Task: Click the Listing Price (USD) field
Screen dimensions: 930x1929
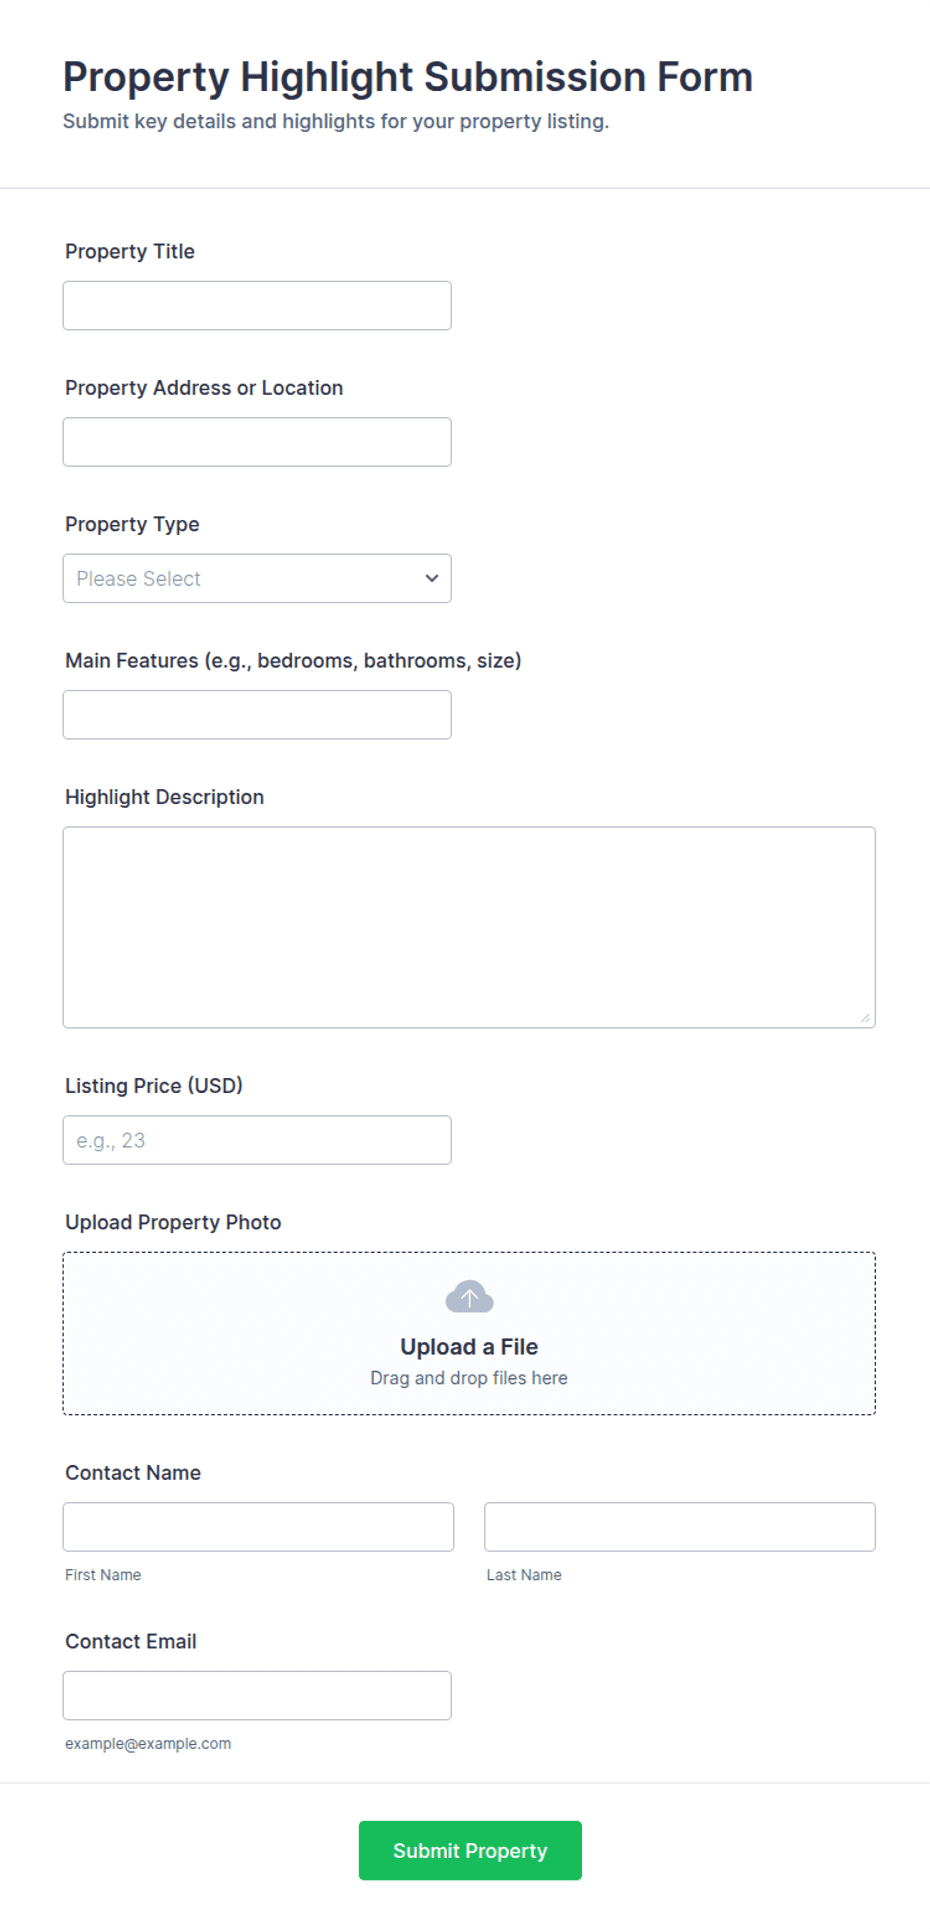Action: click(257, 1140)
